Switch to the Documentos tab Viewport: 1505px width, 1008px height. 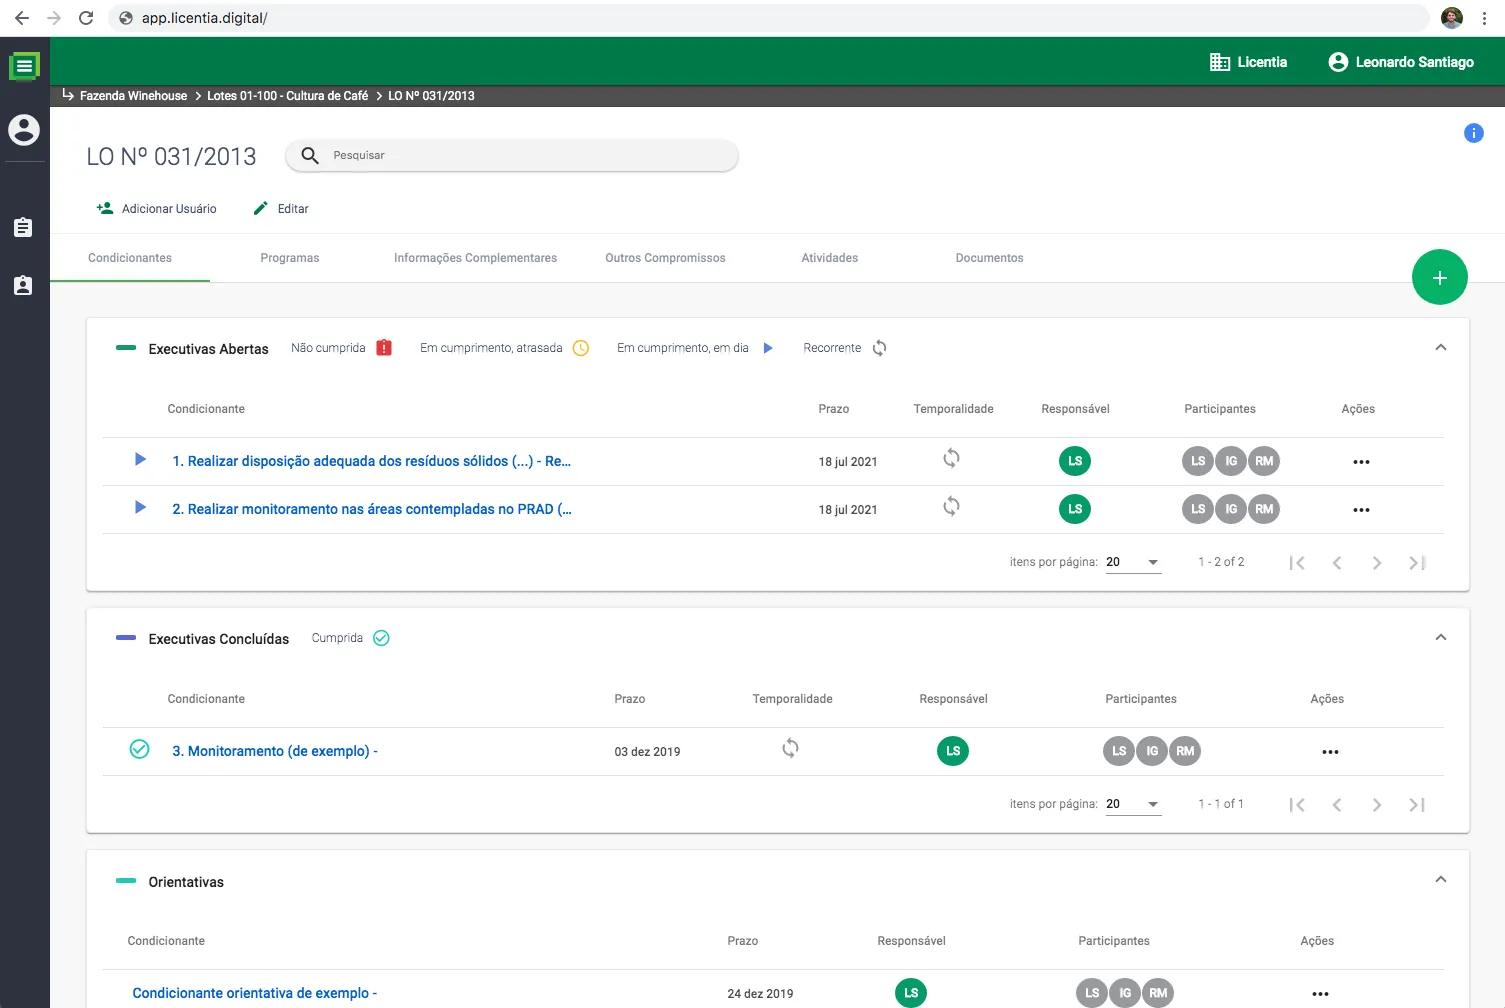(990, 258)
